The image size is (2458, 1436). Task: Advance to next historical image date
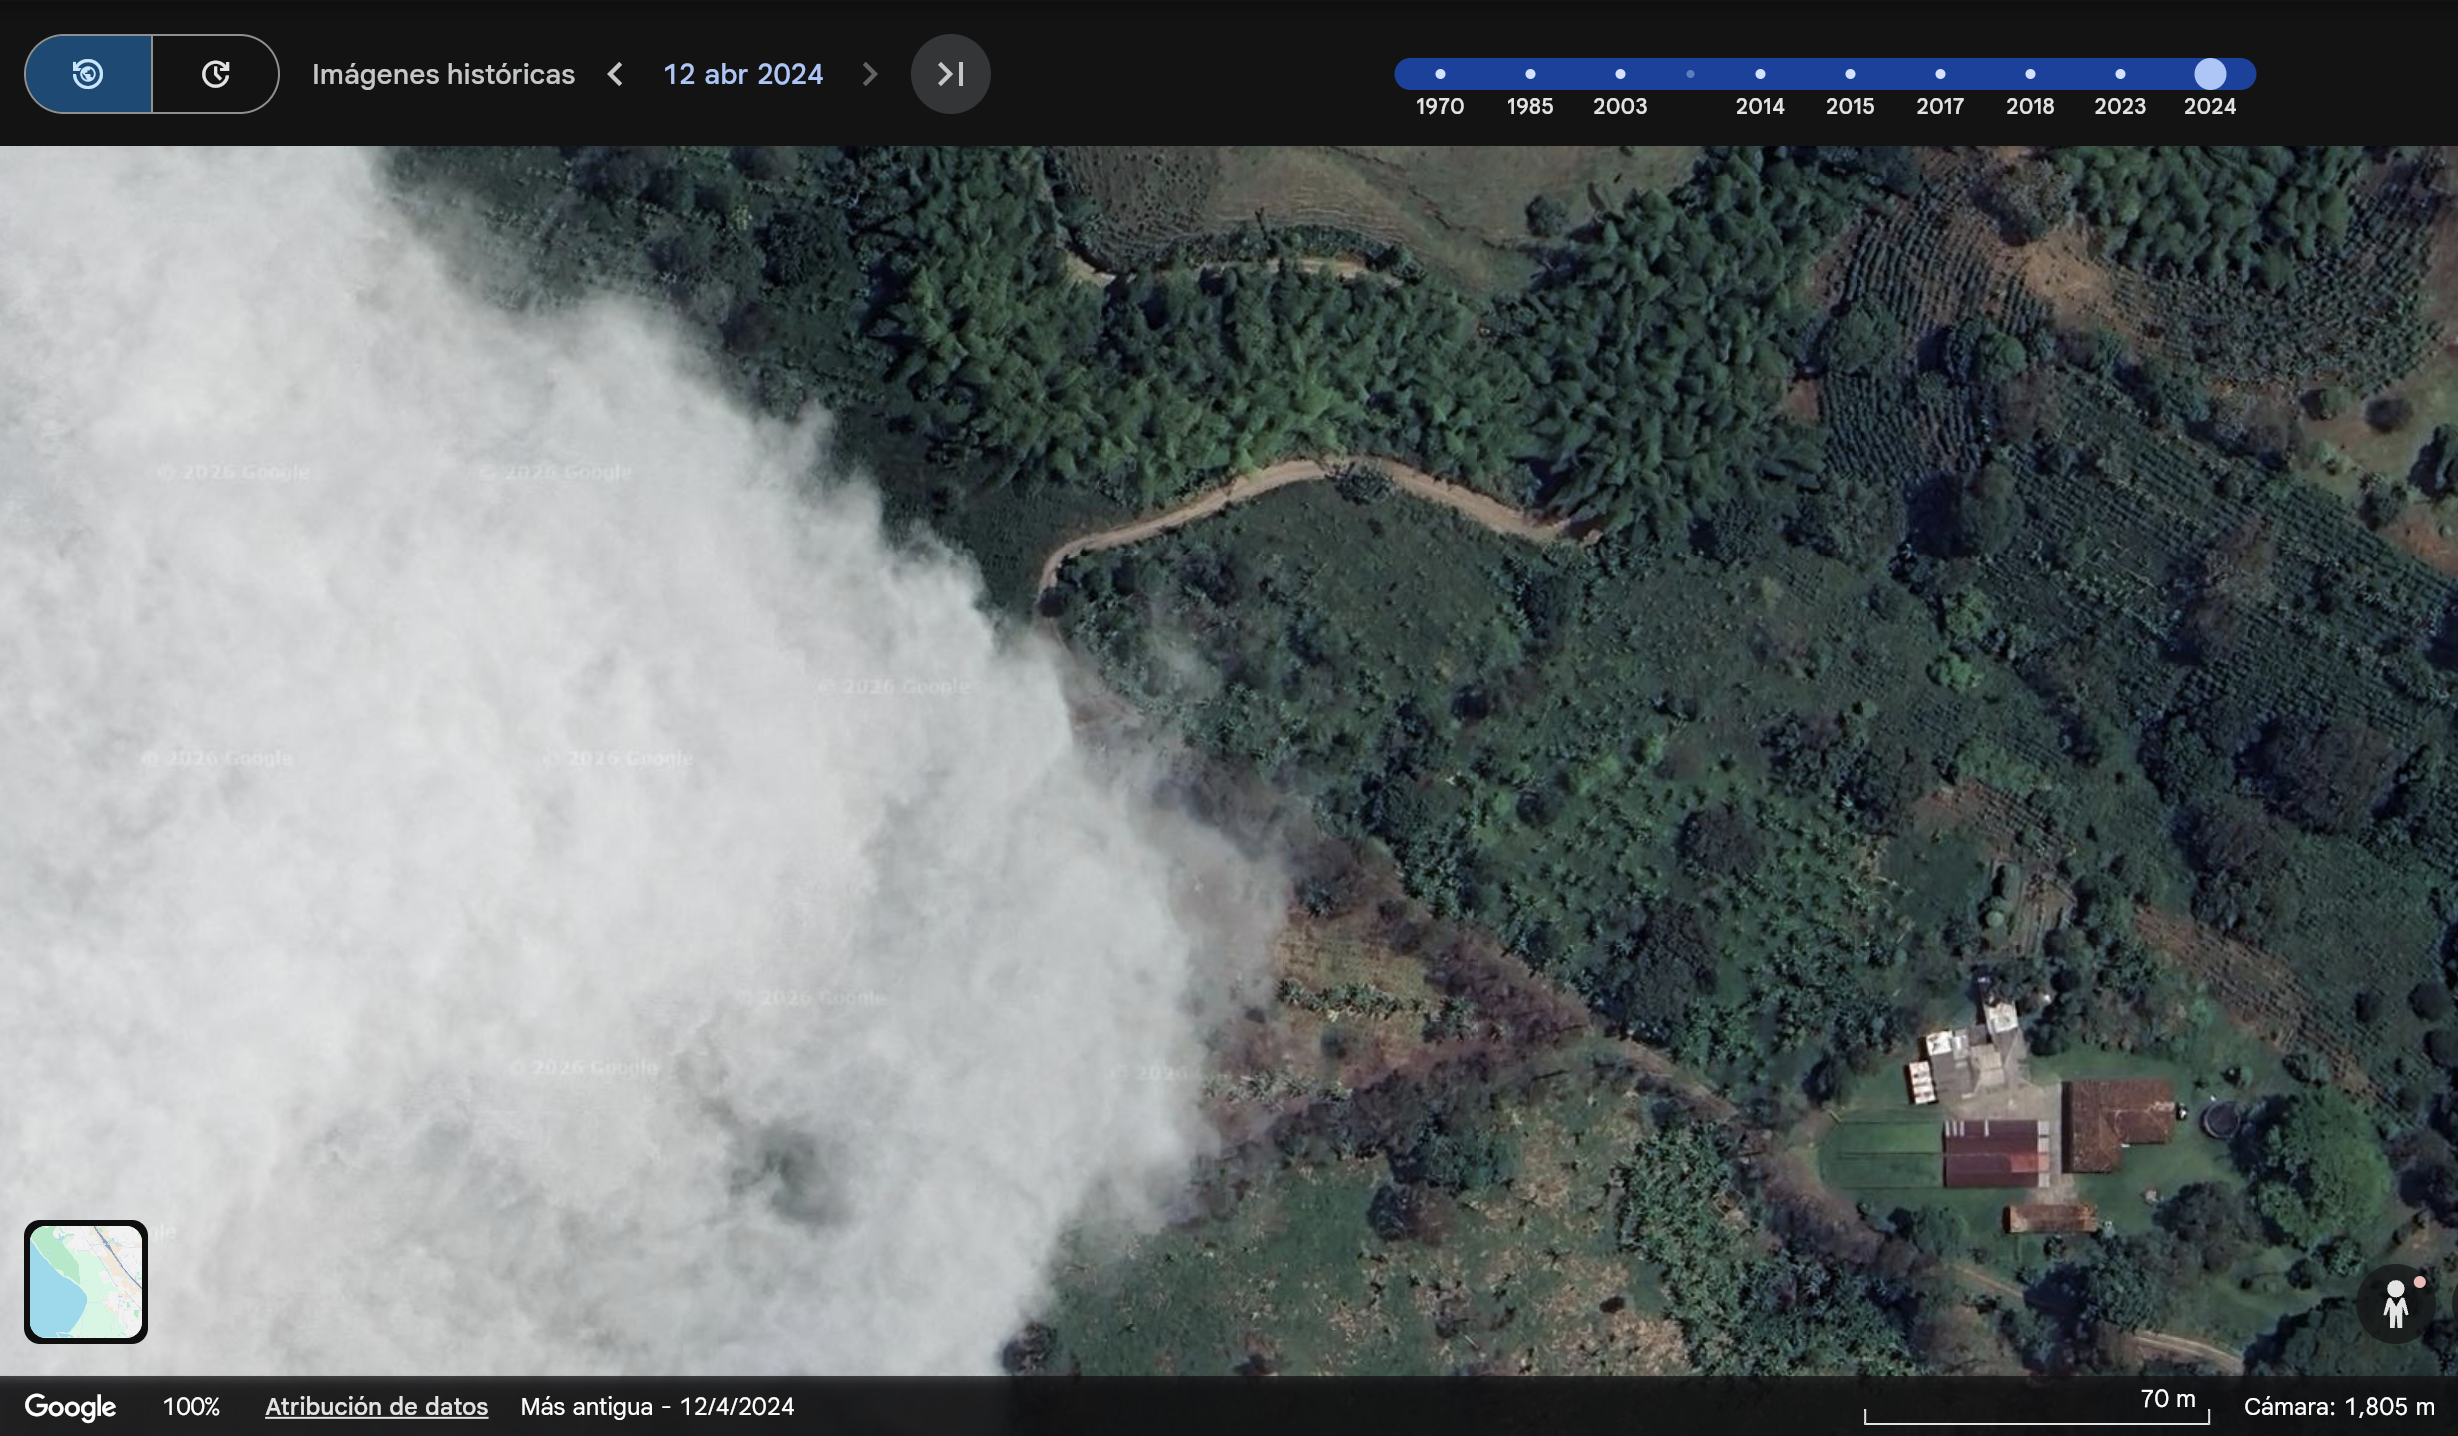(869, 74)
